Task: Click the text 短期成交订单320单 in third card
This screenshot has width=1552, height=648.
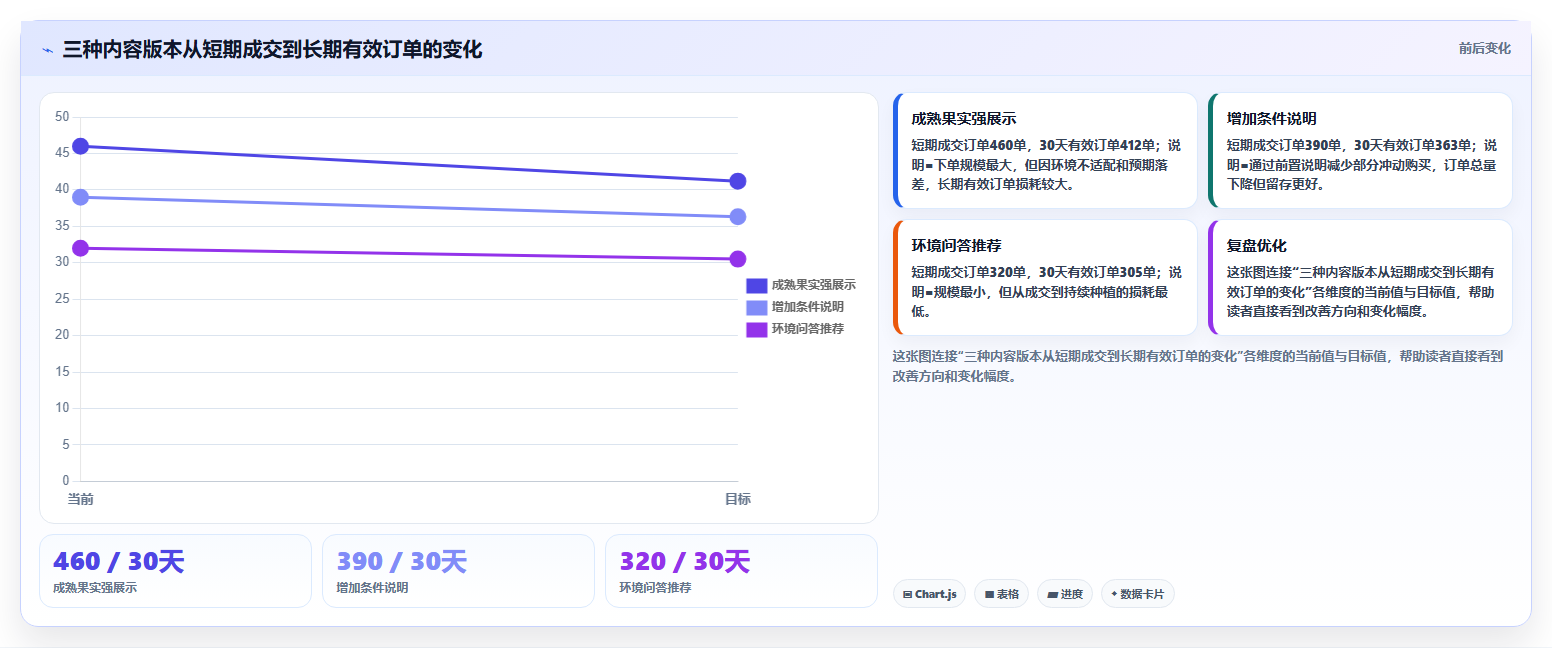Action: (969, 272)
